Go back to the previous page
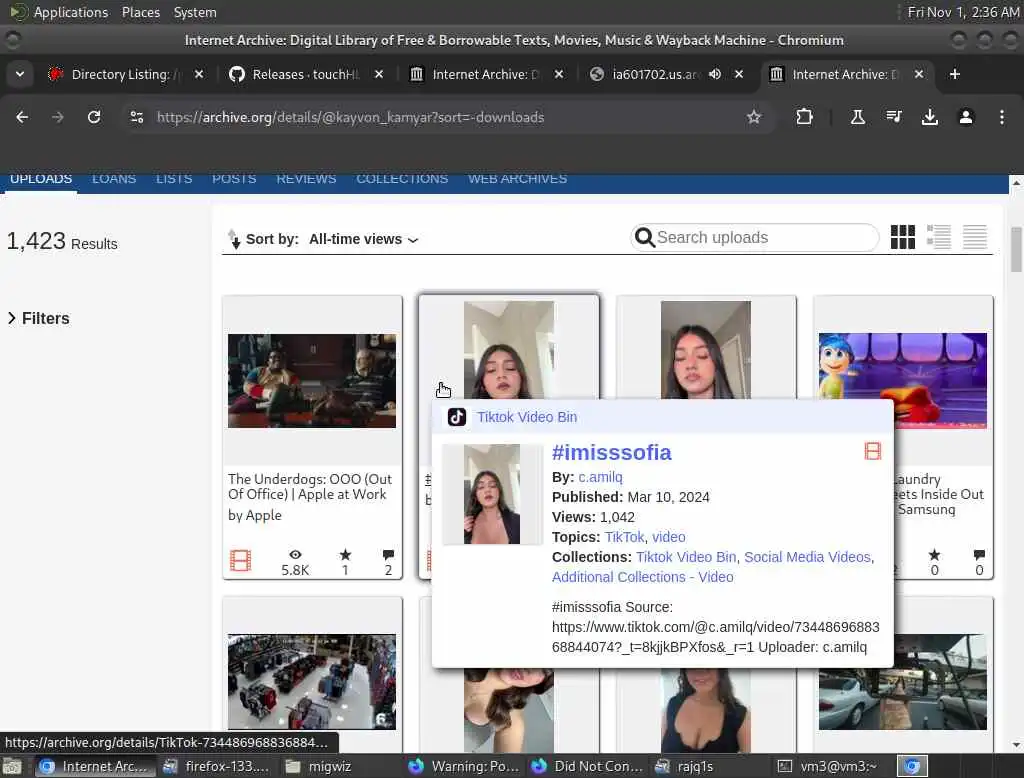 (22, 117)
